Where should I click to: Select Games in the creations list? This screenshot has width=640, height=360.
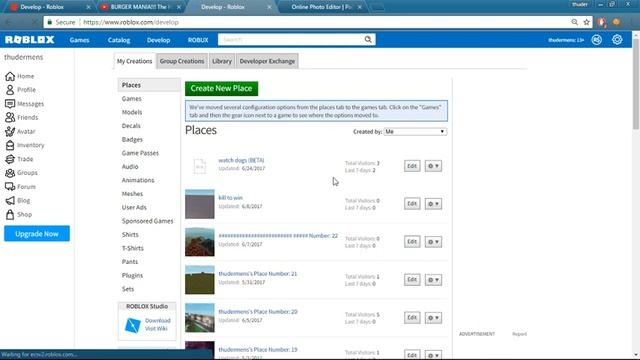click(131, 99)
